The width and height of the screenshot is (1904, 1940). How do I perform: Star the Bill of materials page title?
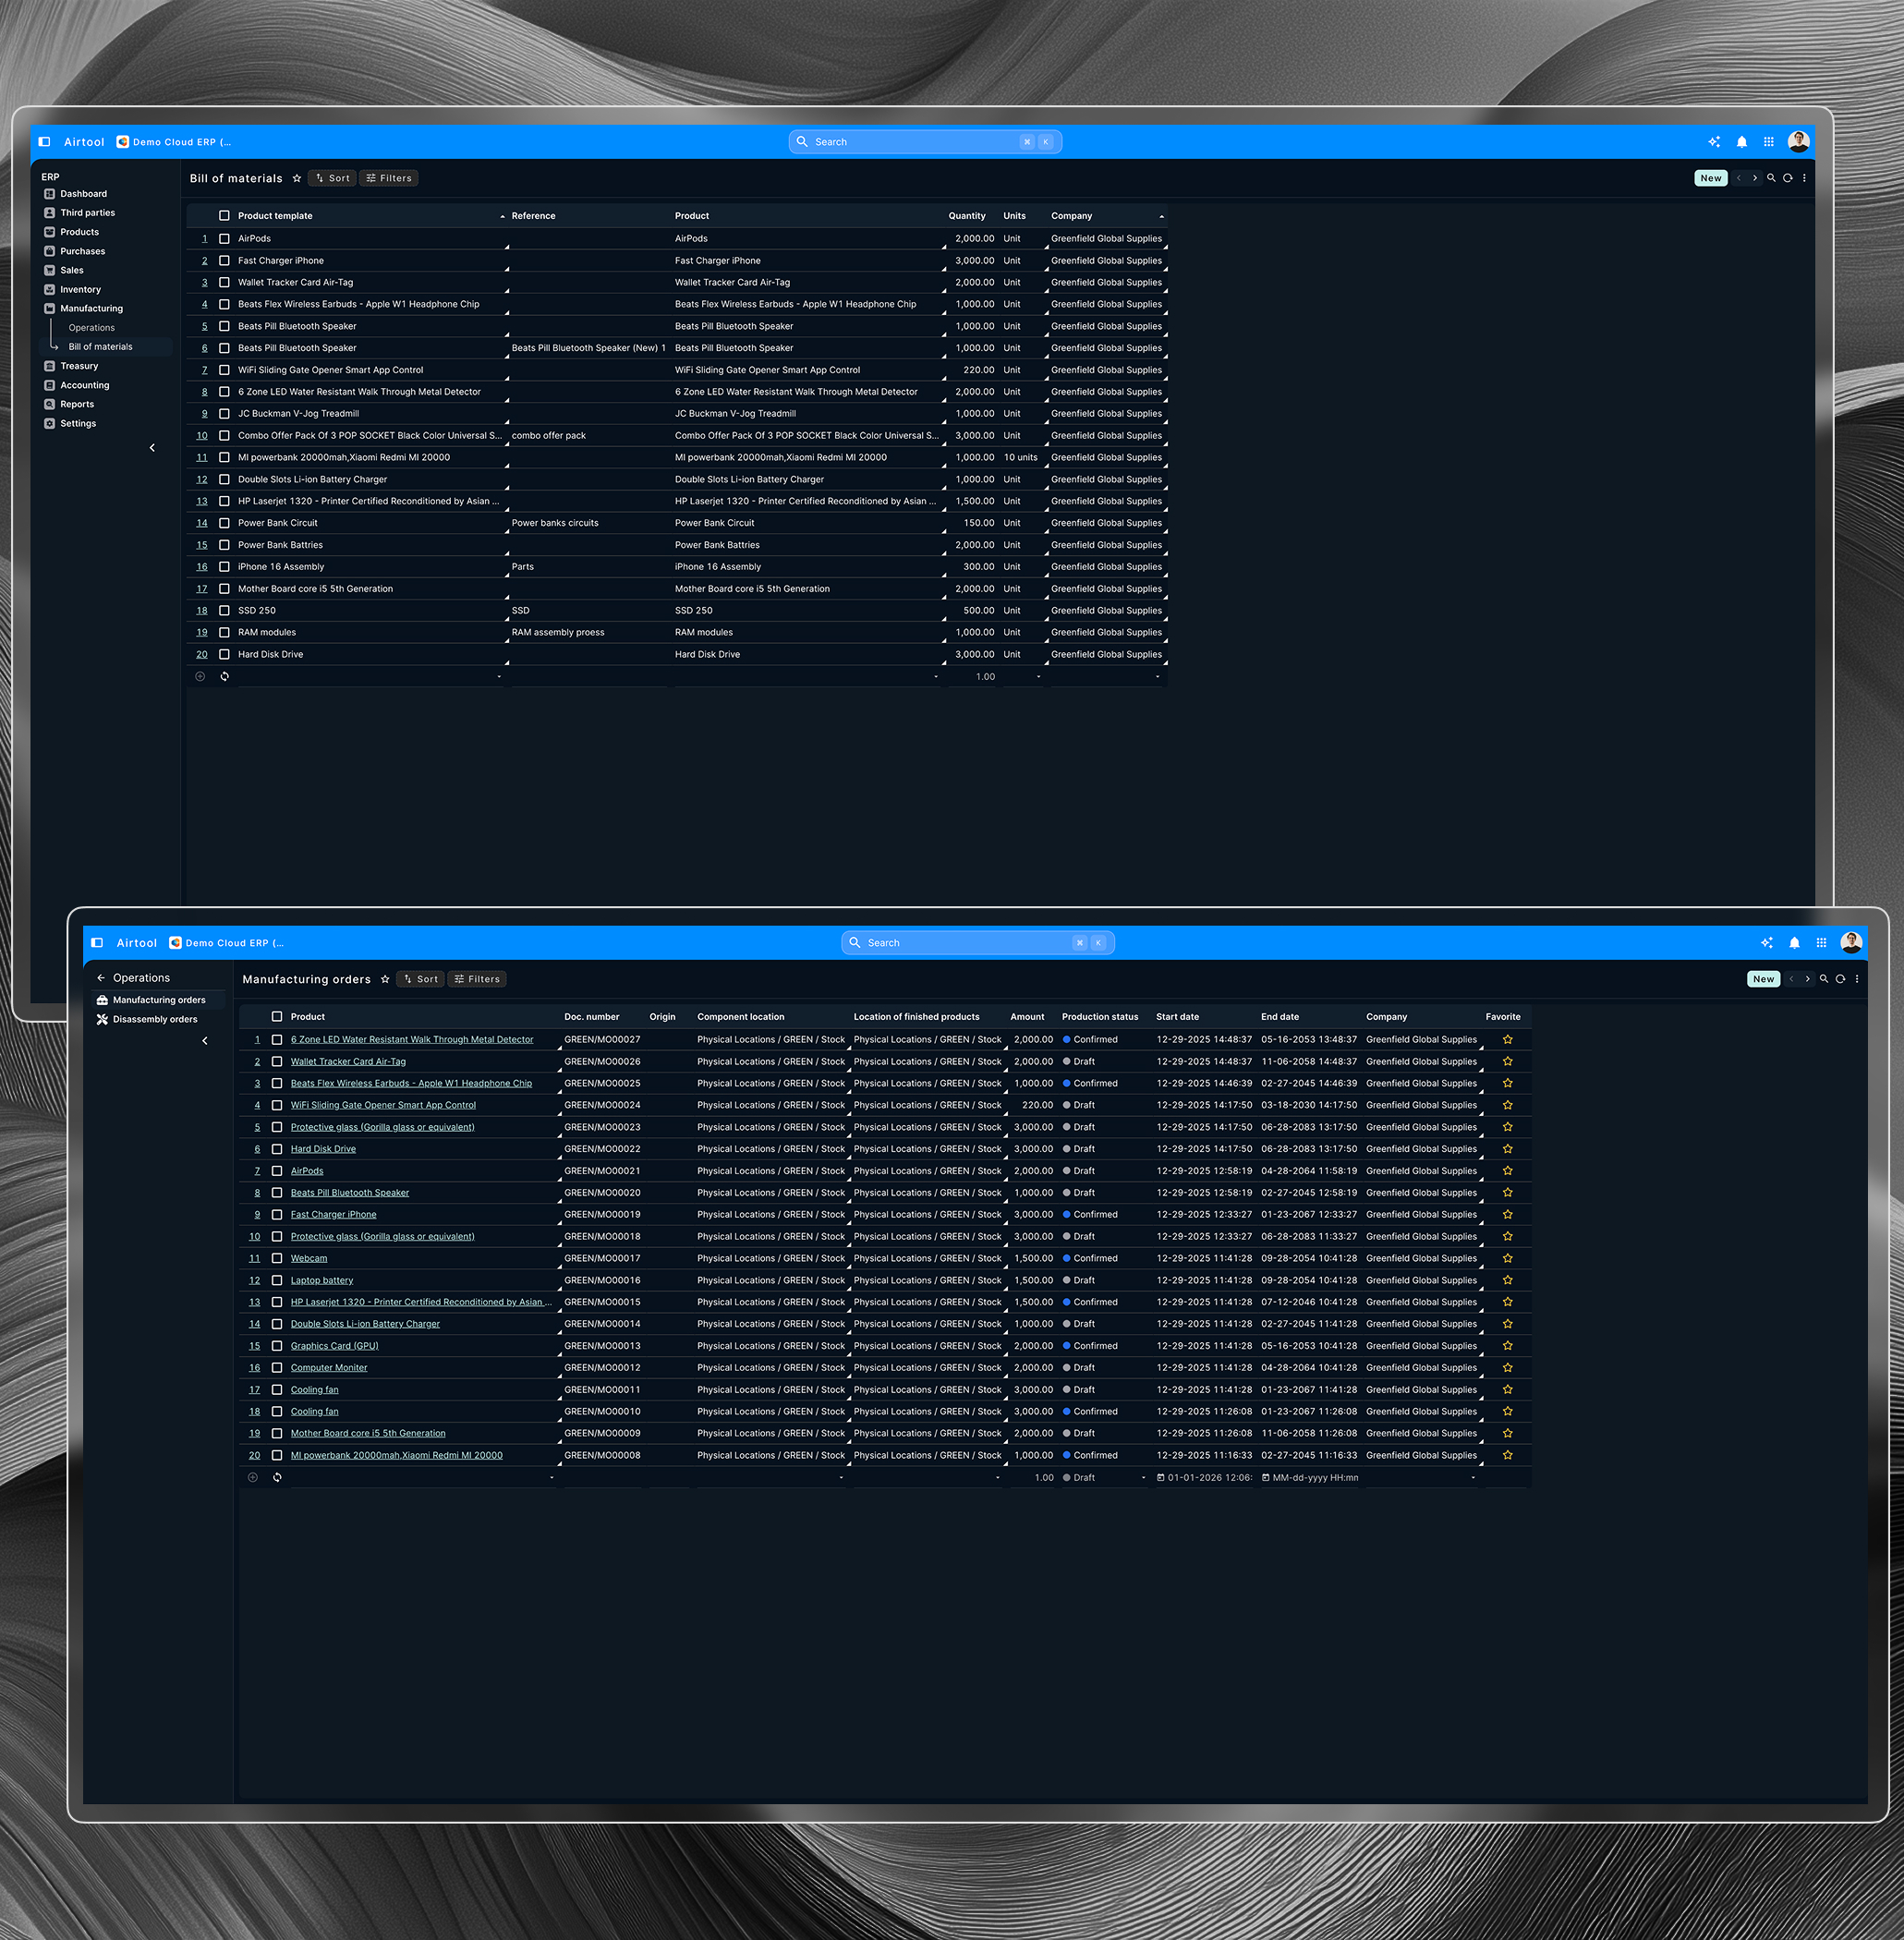pyautogui.click(x=297, y=179)
